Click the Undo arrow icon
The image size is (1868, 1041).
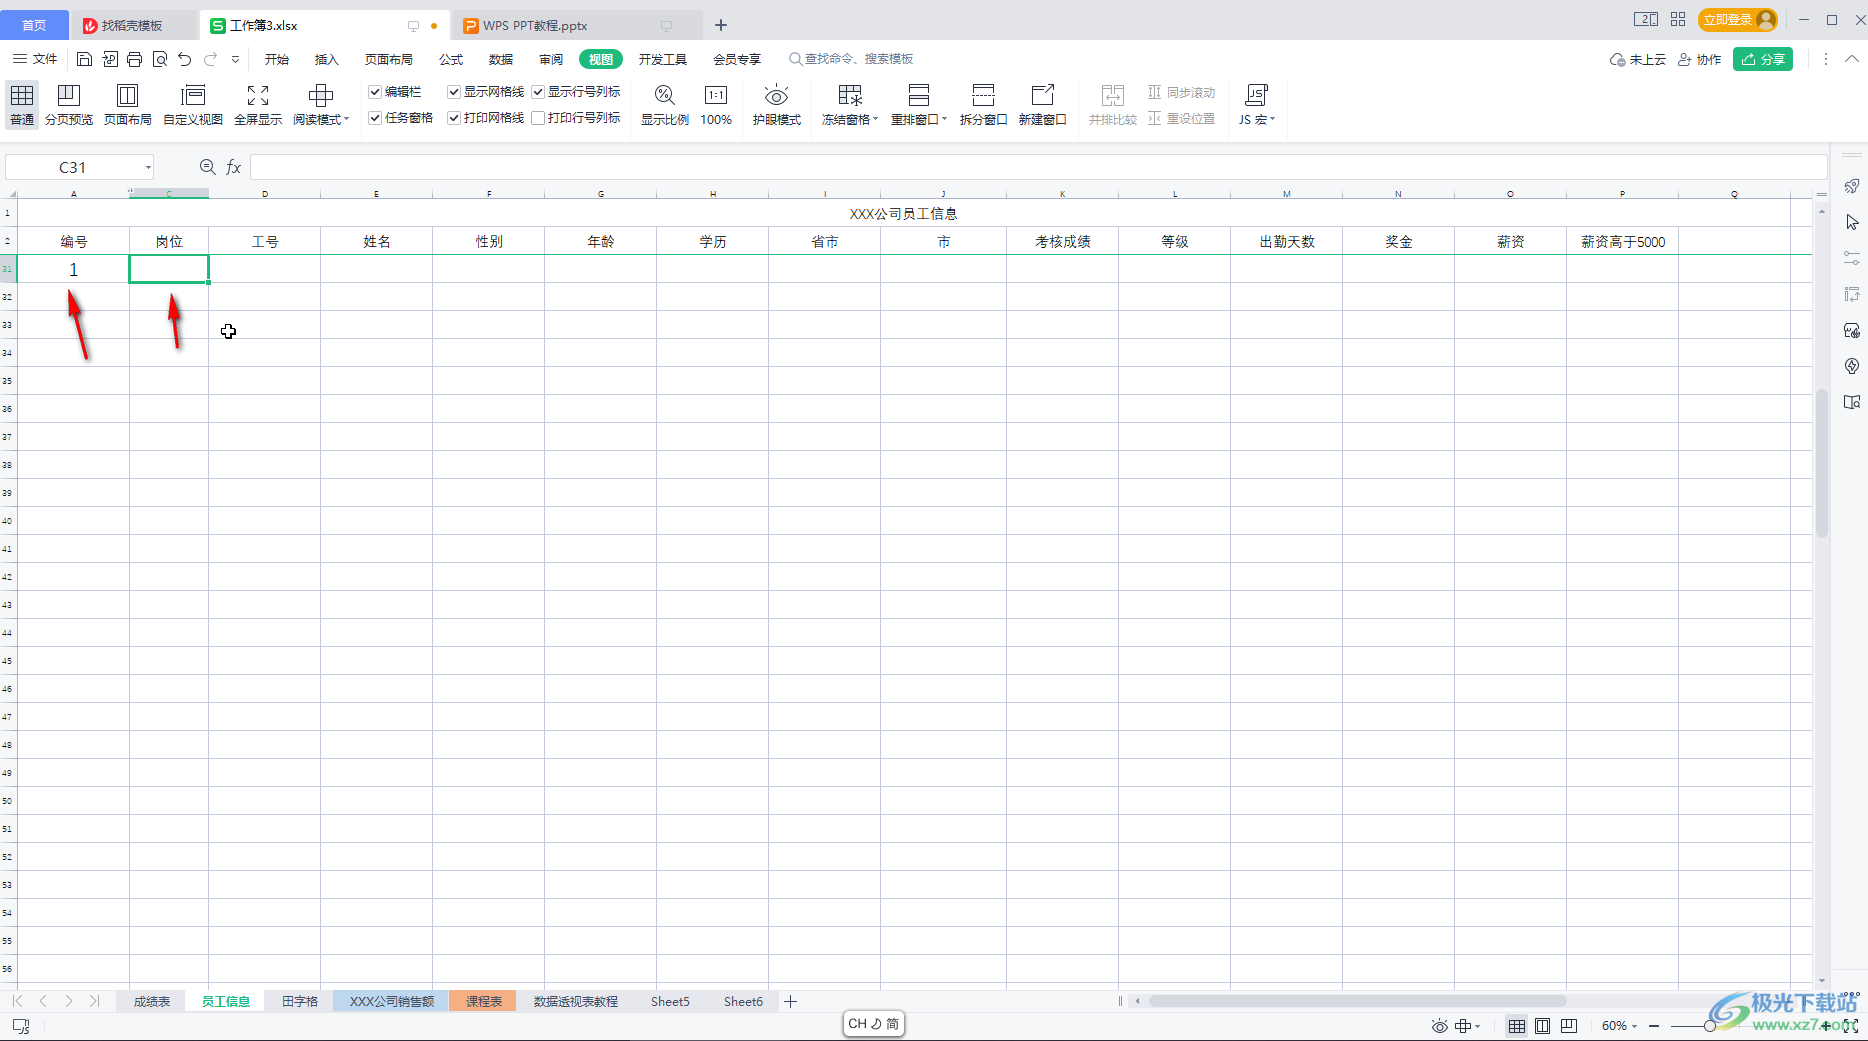185,59
